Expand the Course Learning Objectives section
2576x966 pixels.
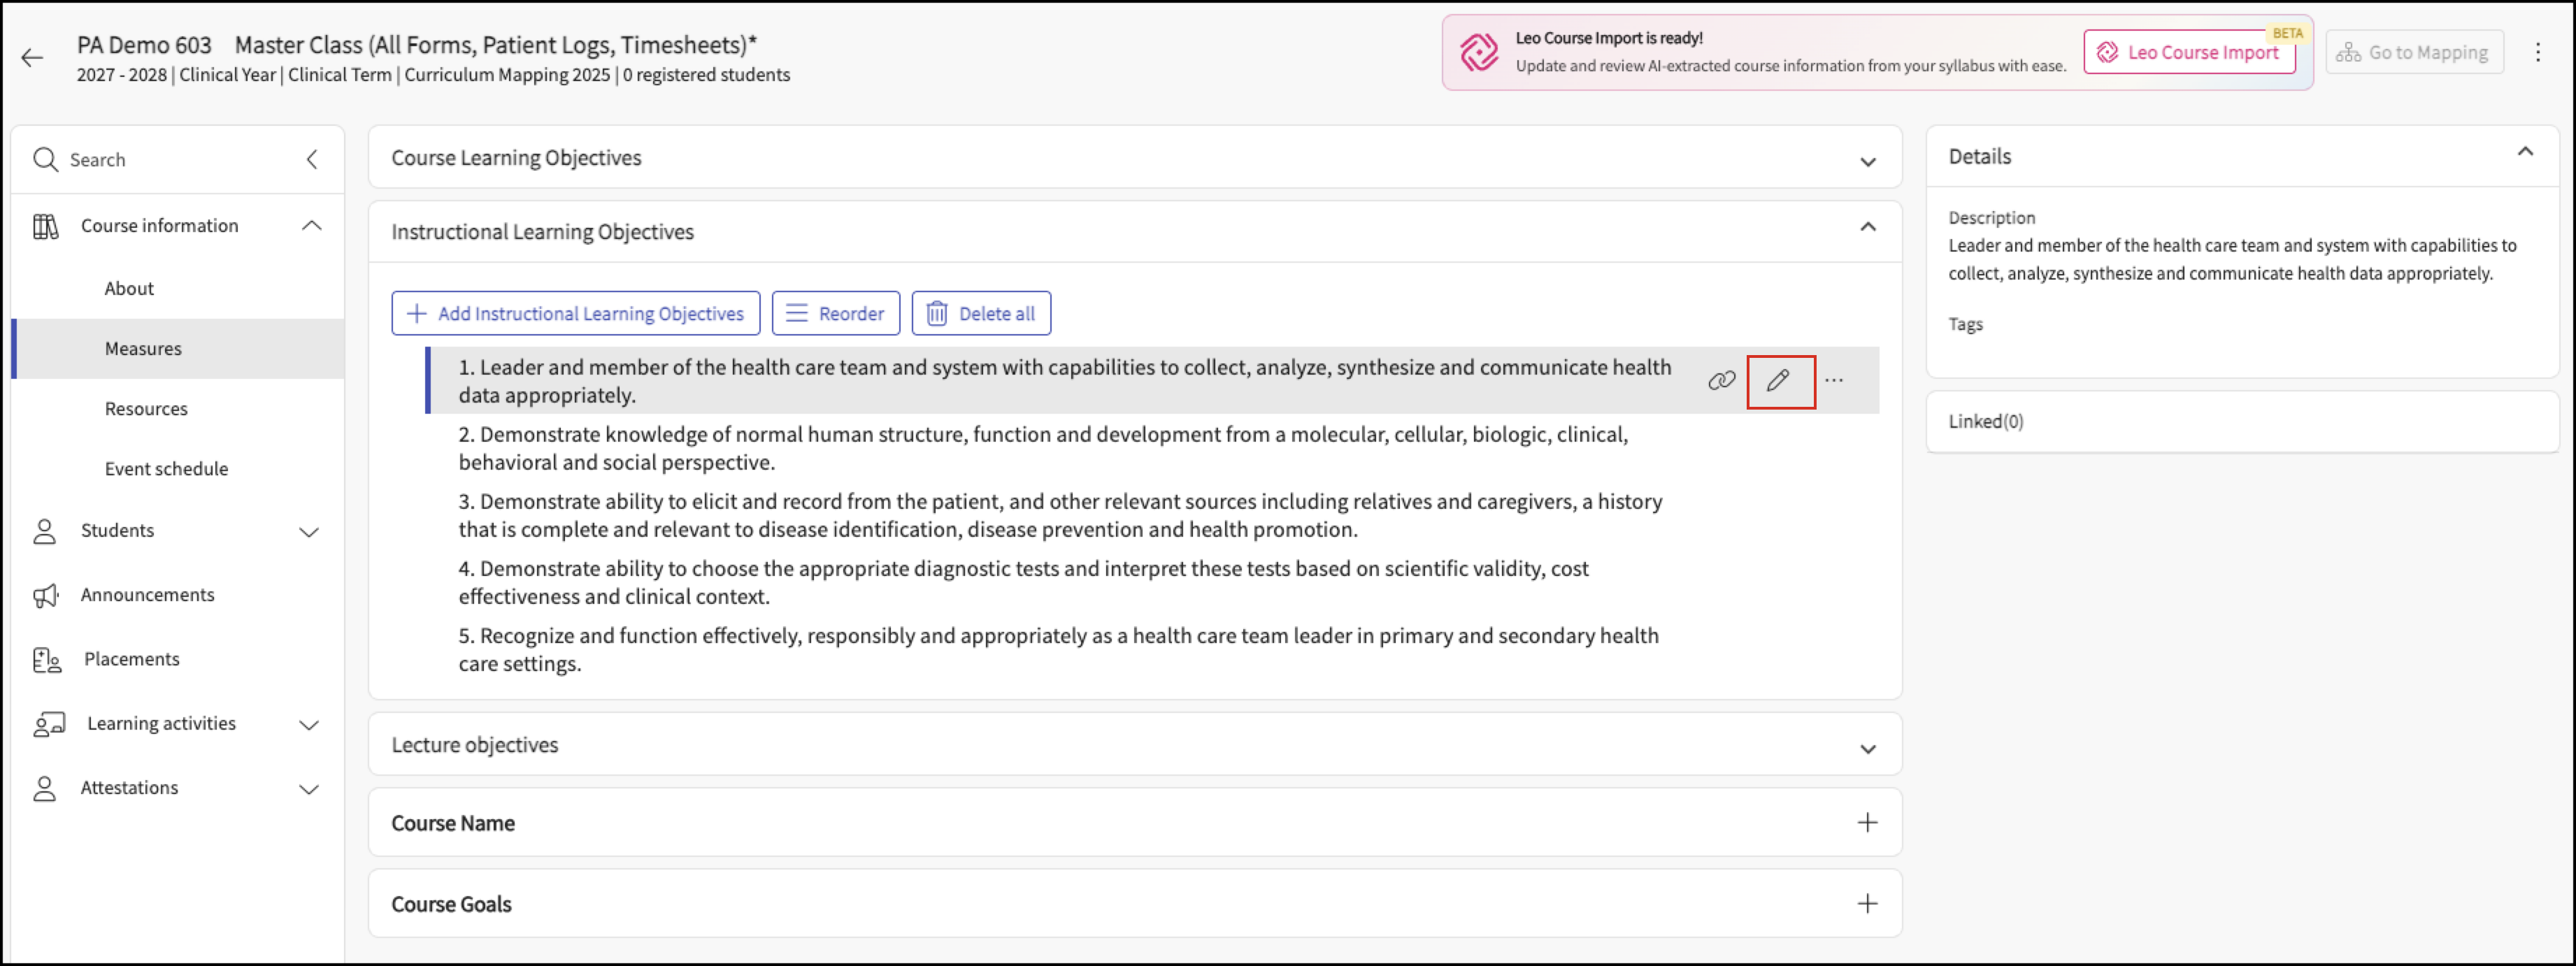(x=1868, y=161)
